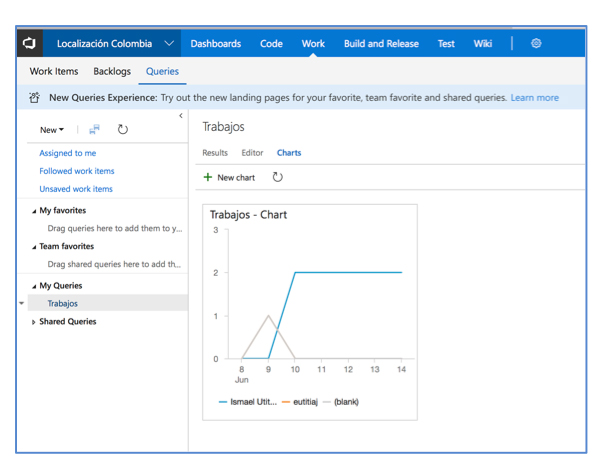Click the gray (blank) legend swatch

pyautogui.click(x=327, y=402)
